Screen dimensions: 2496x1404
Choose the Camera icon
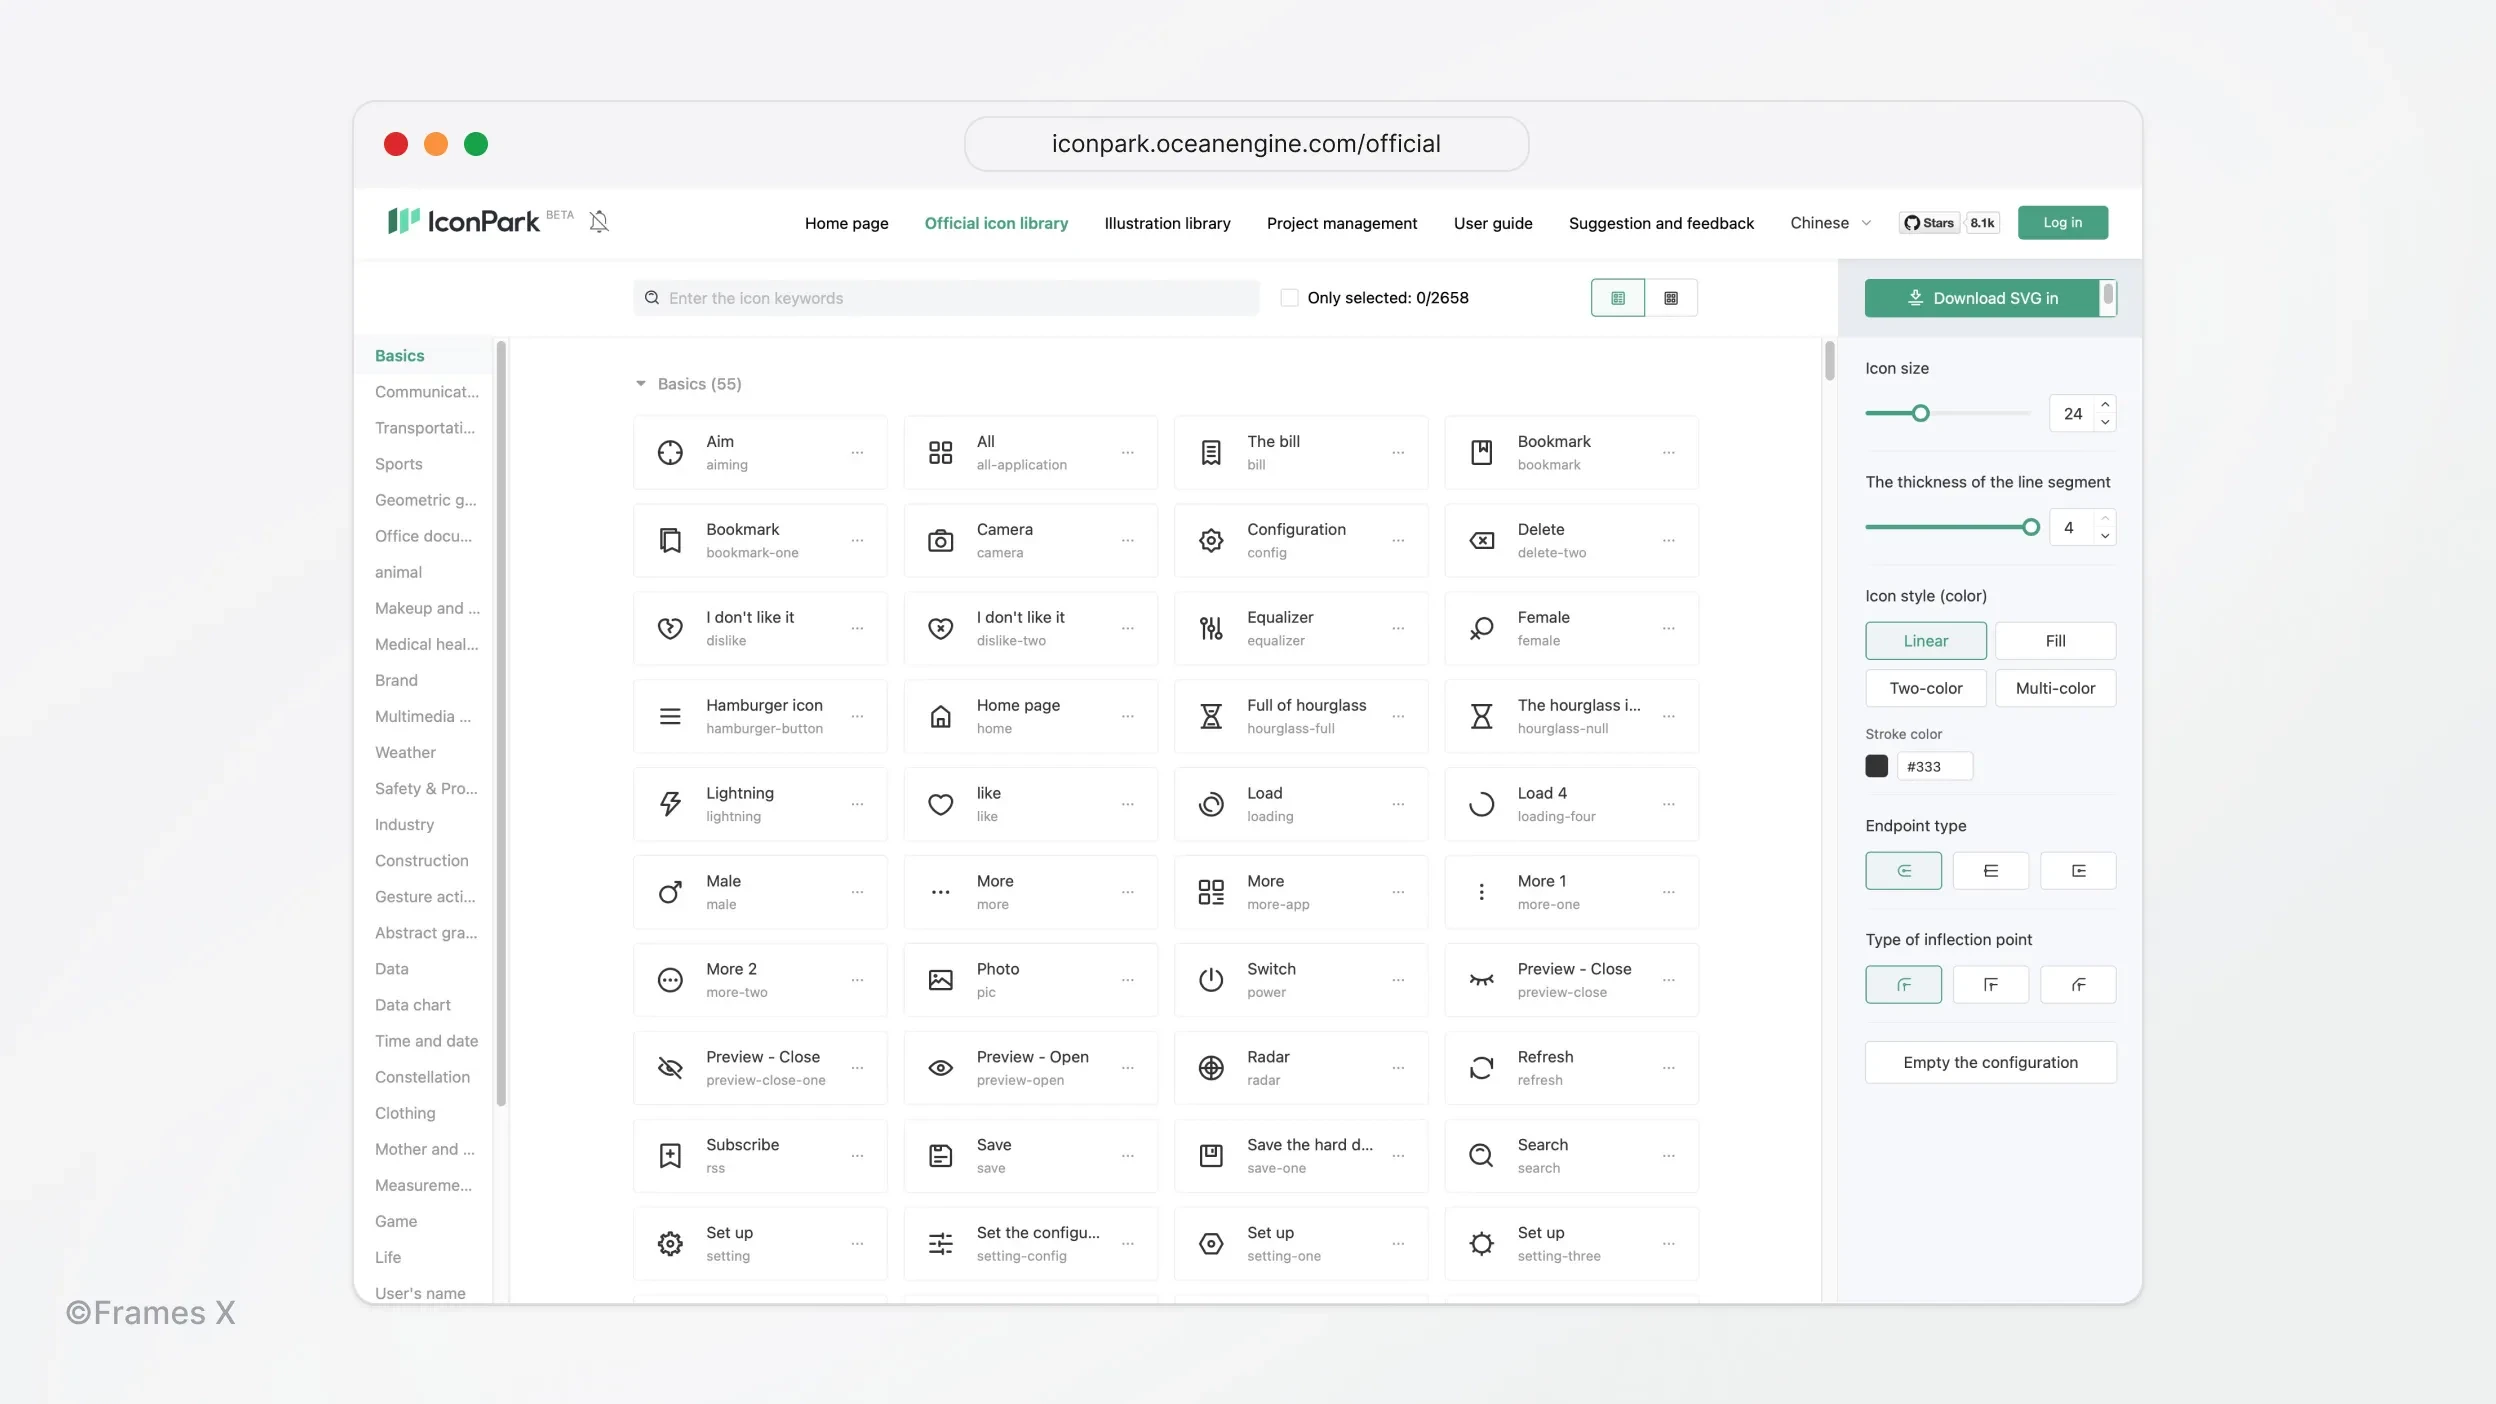(x=940, y=540)
